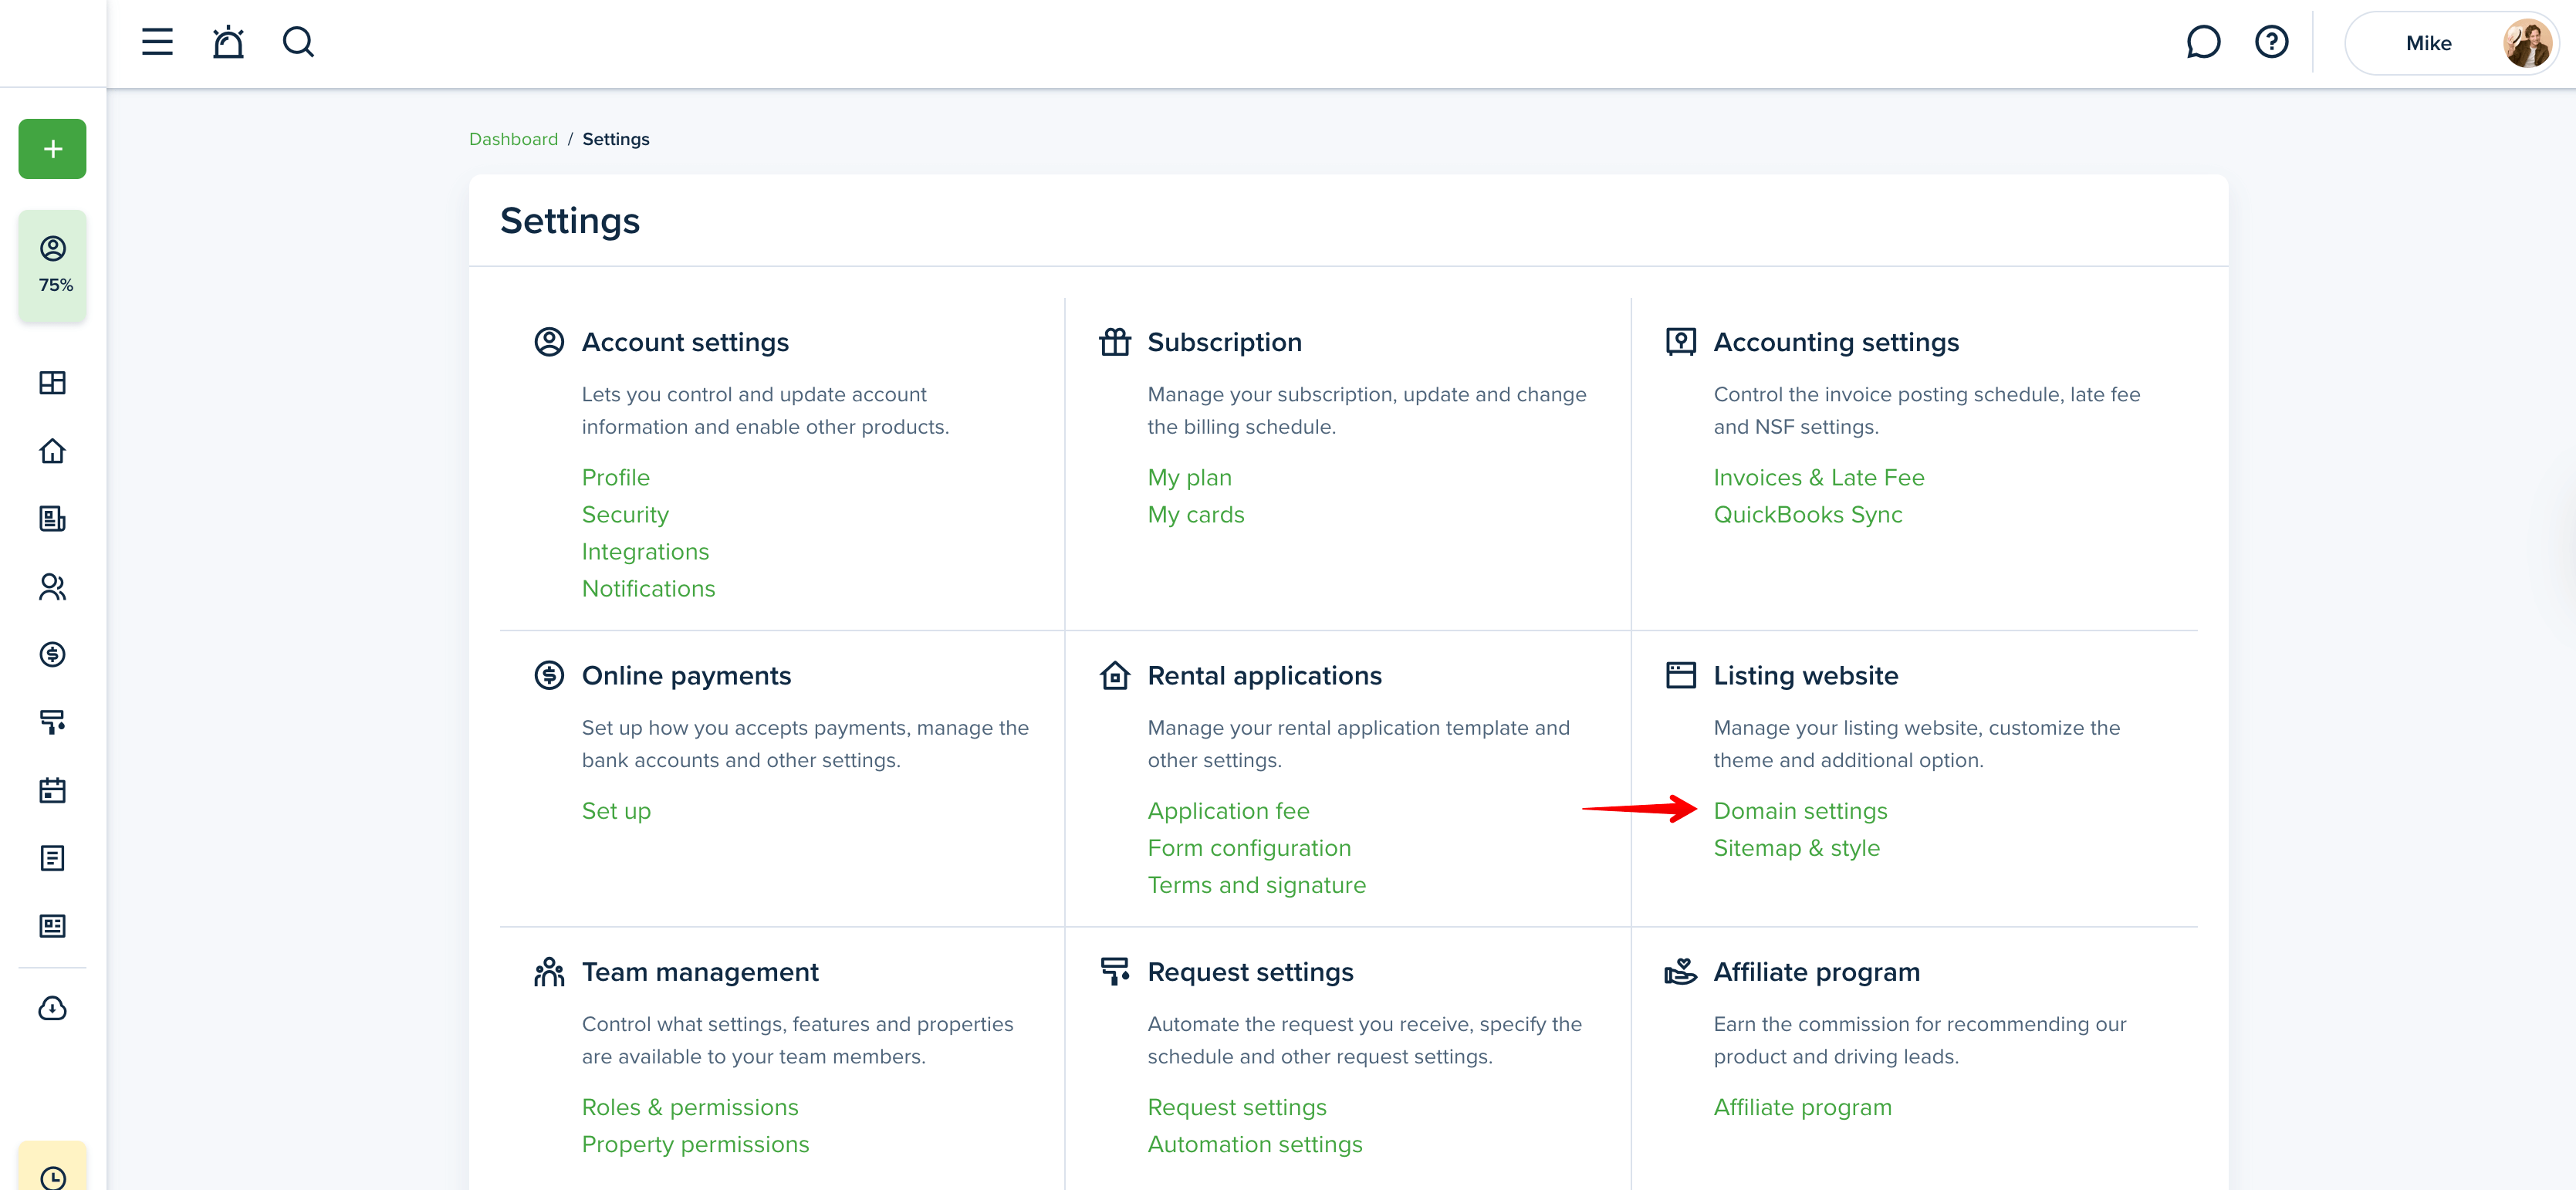Open the green Affiliate program link
The width and height of the screenshot is (2576, 1190).
pyautogui.click(x=1802, y=1107)
